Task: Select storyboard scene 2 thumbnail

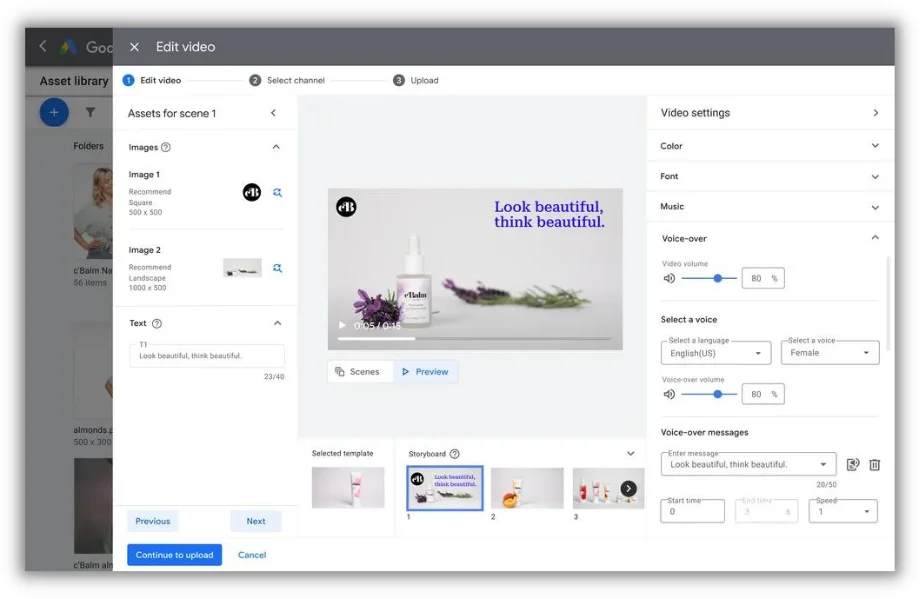Action: 527,488
